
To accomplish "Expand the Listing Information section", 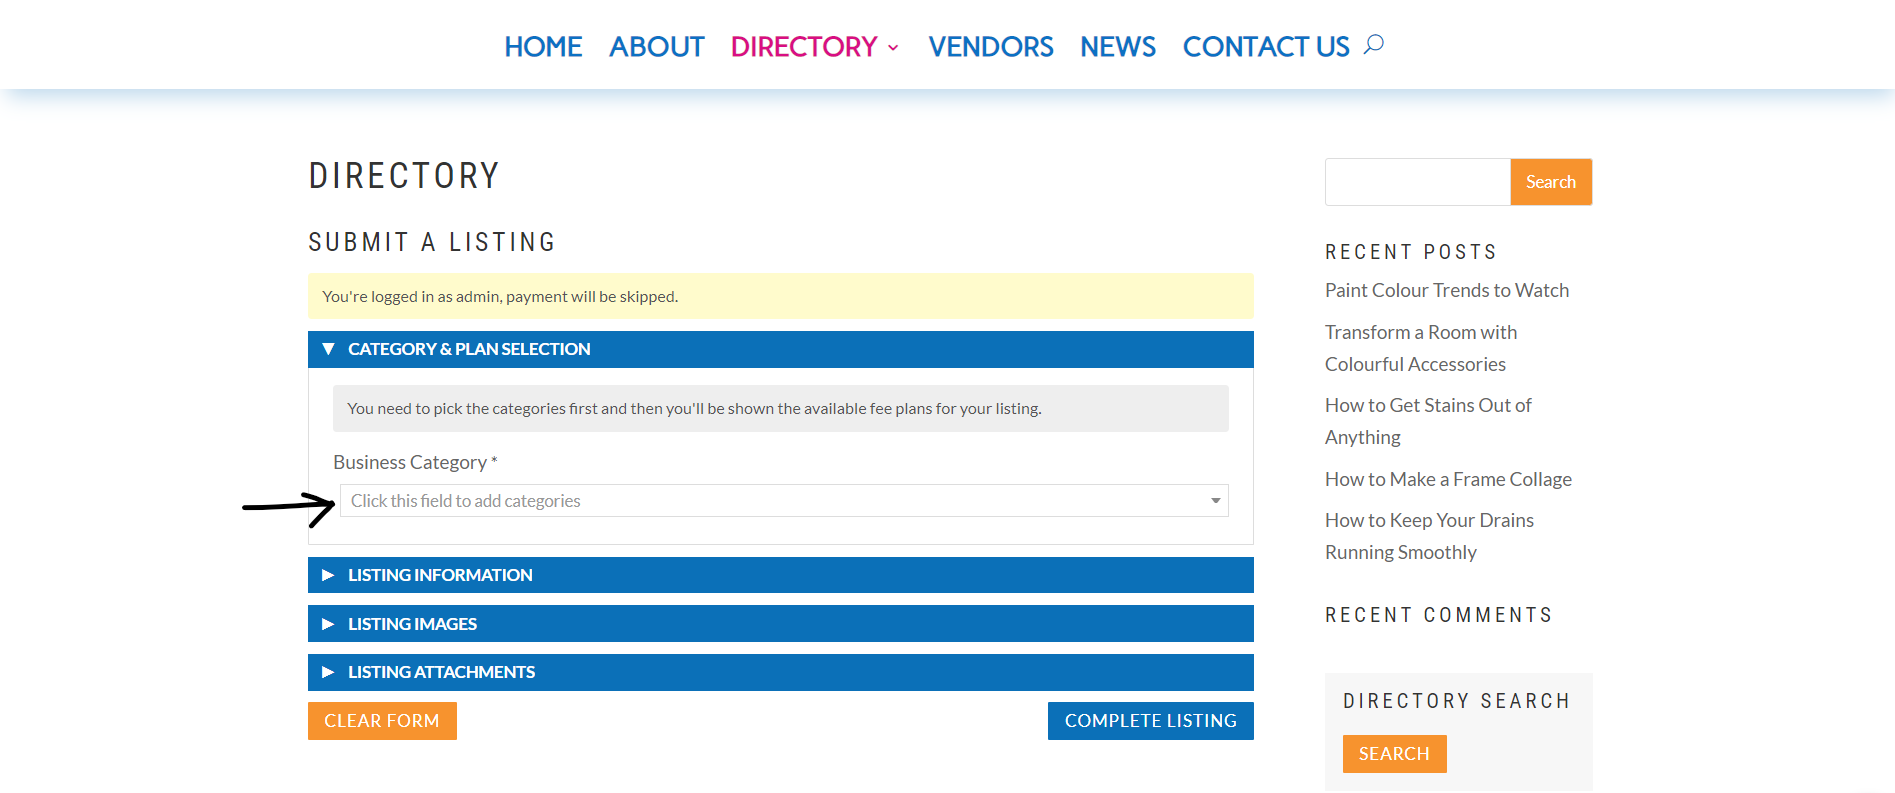I will [781, 575].
